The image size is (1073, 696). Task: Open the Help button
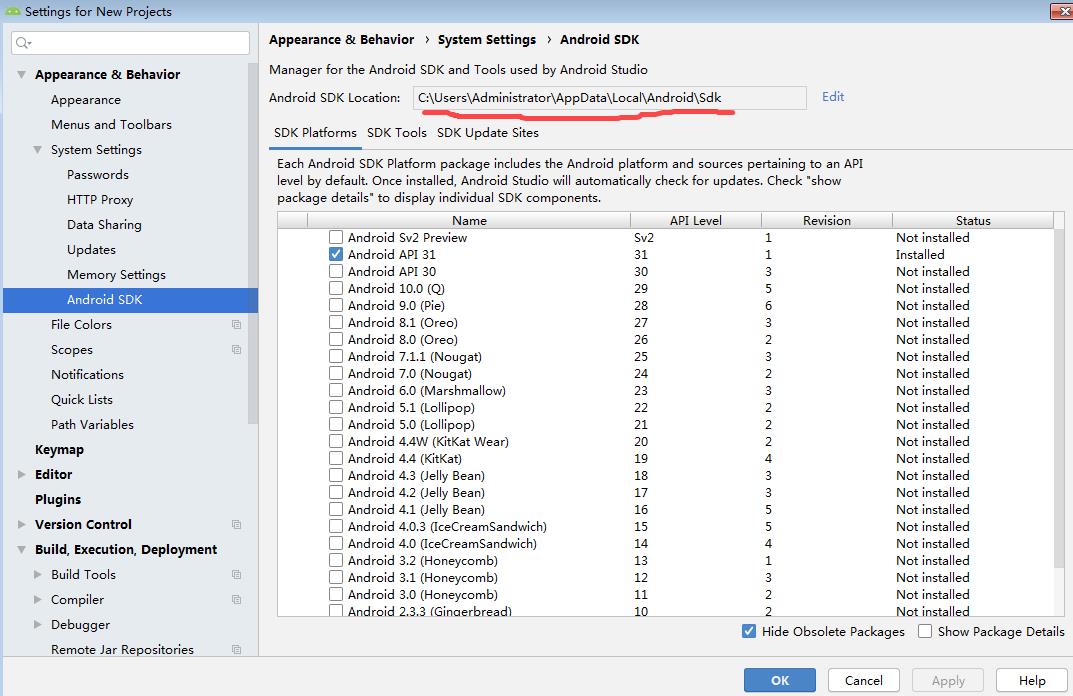(x=1032, y=680)
